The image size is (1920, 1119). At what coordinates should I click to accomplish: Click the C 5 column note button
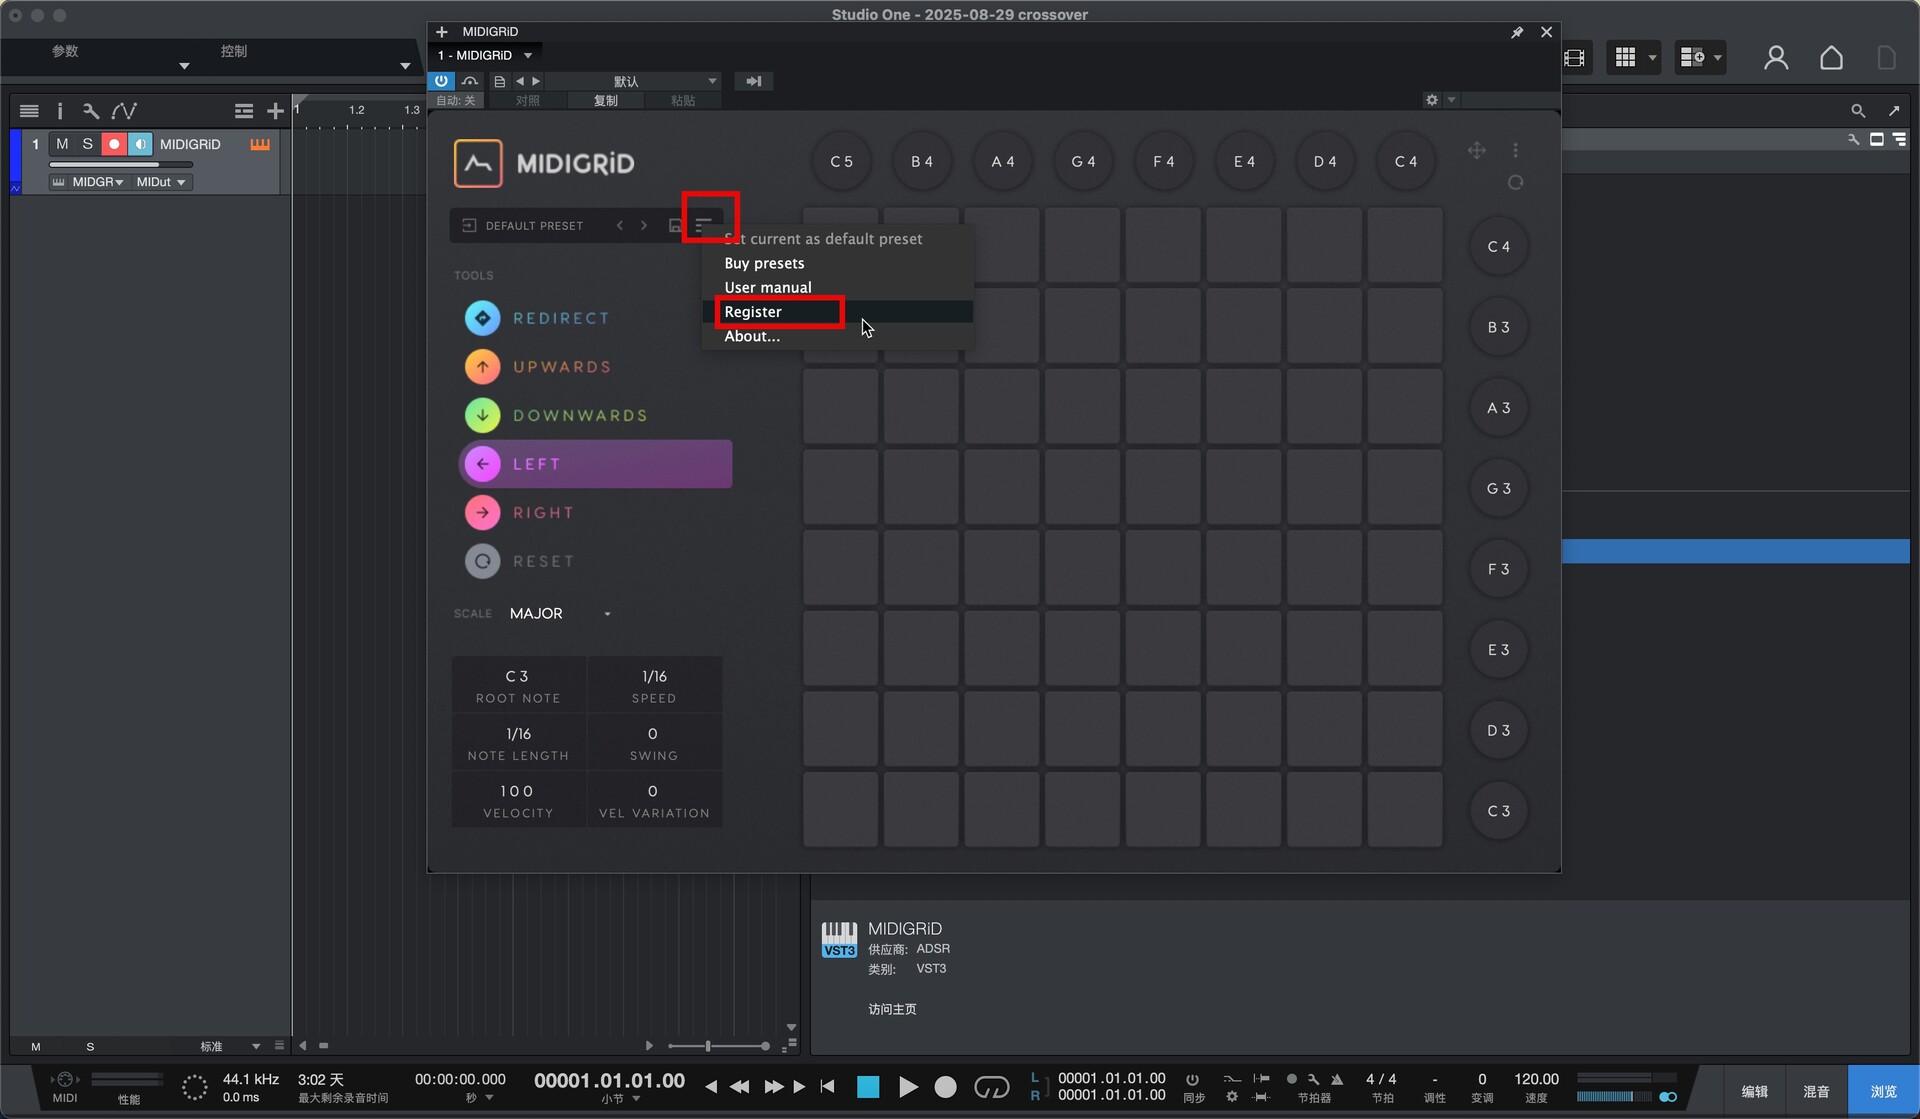click(x=842, y=161)
